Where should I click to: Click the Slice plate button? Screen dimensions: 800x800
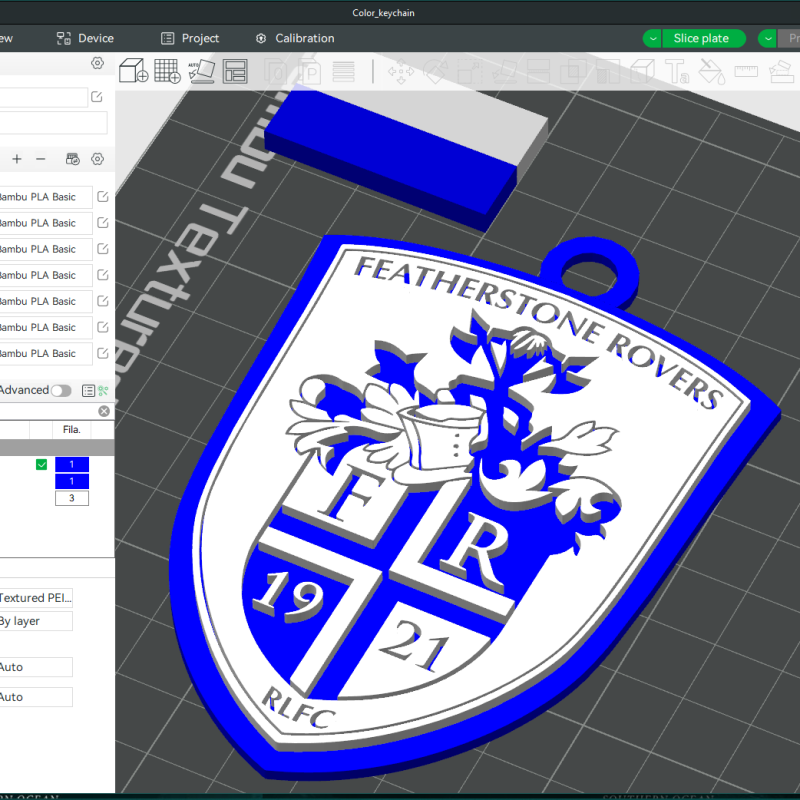[704, 38]
